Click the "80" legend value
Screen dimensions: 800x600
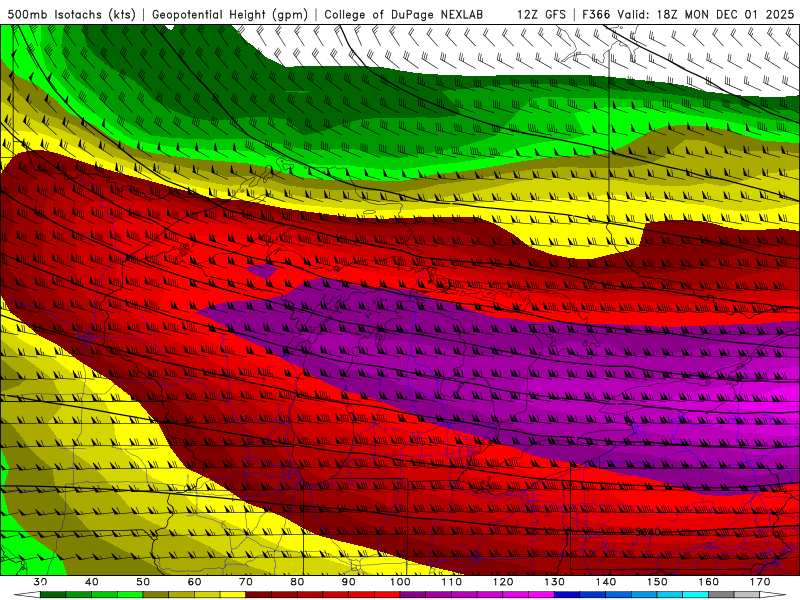tap(297, 582)
